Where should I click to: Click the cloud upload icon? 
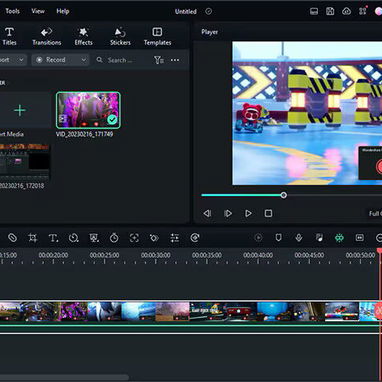[347, 11]
